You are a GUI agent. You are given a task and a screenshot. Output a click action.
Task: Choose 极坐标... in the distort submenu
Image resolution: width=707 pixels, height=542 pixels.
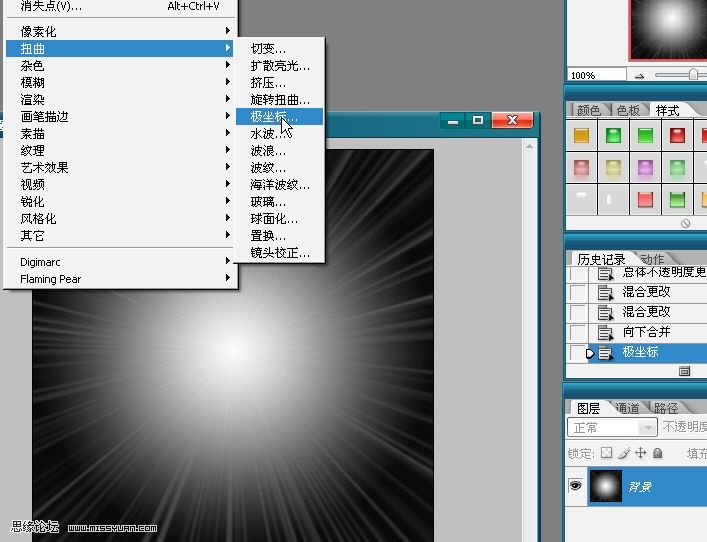[280, 117]
